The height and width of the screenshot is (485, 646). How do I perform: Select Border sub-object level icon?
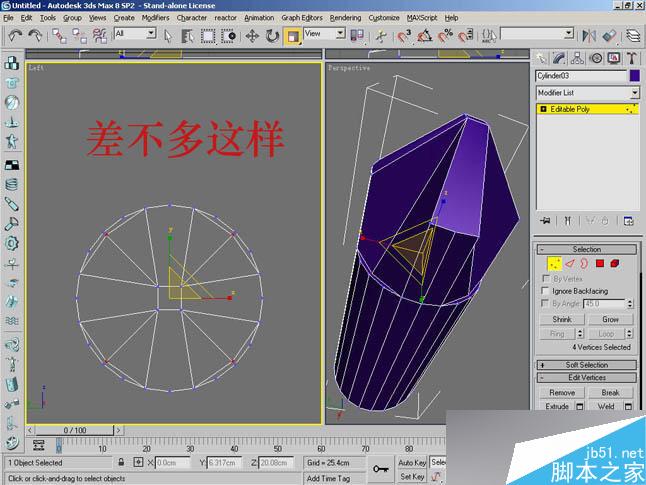coord(584,263)
